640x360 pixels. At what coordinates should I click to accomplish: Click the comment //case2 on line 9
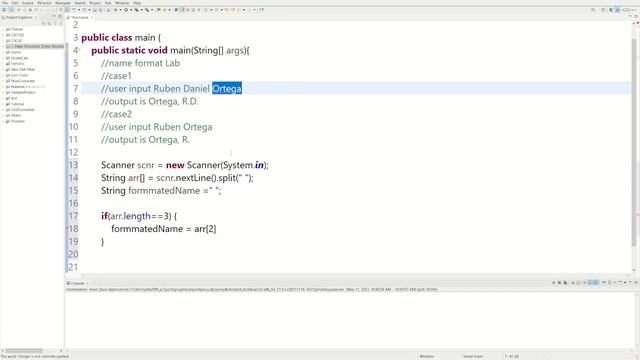pyautogui.click(x=116, y=114)
